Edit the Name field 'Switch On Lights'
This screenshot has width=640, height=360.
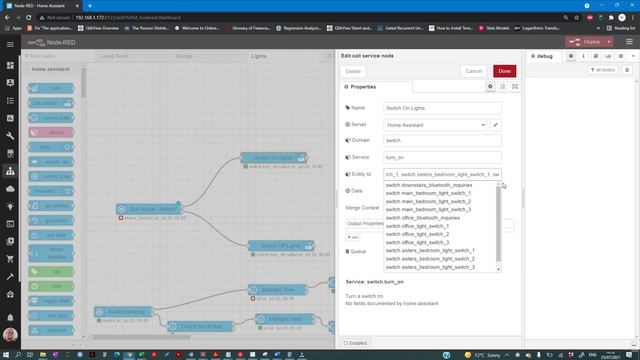click(442, 108)
